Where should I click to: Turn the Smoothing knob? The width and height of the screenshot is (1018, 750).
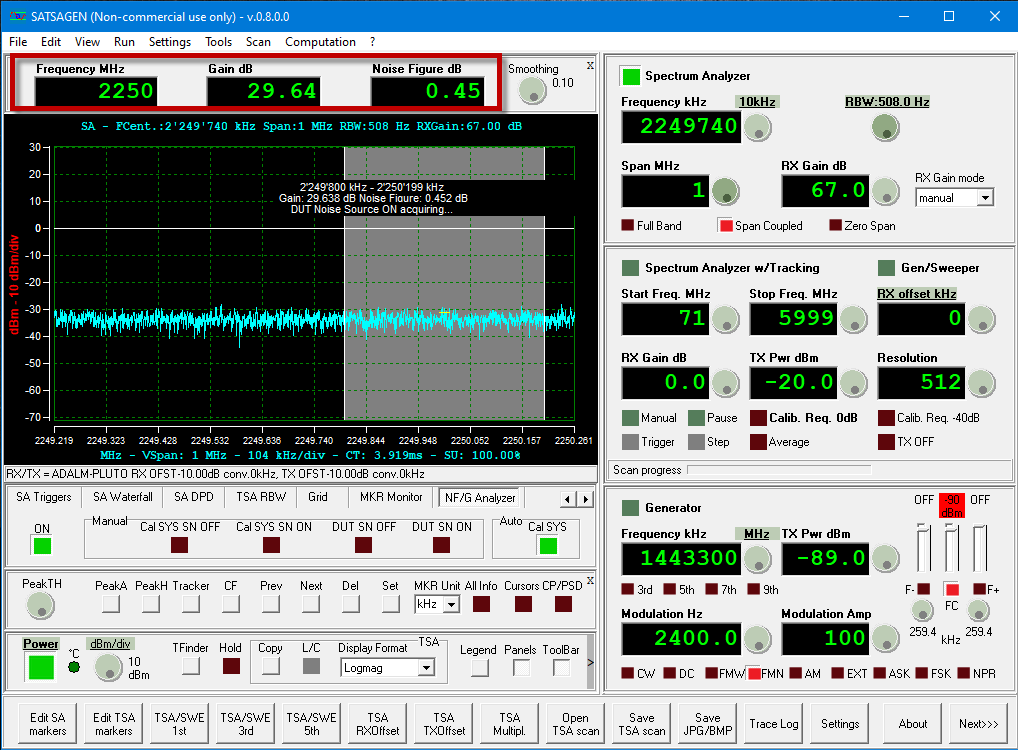532,90
